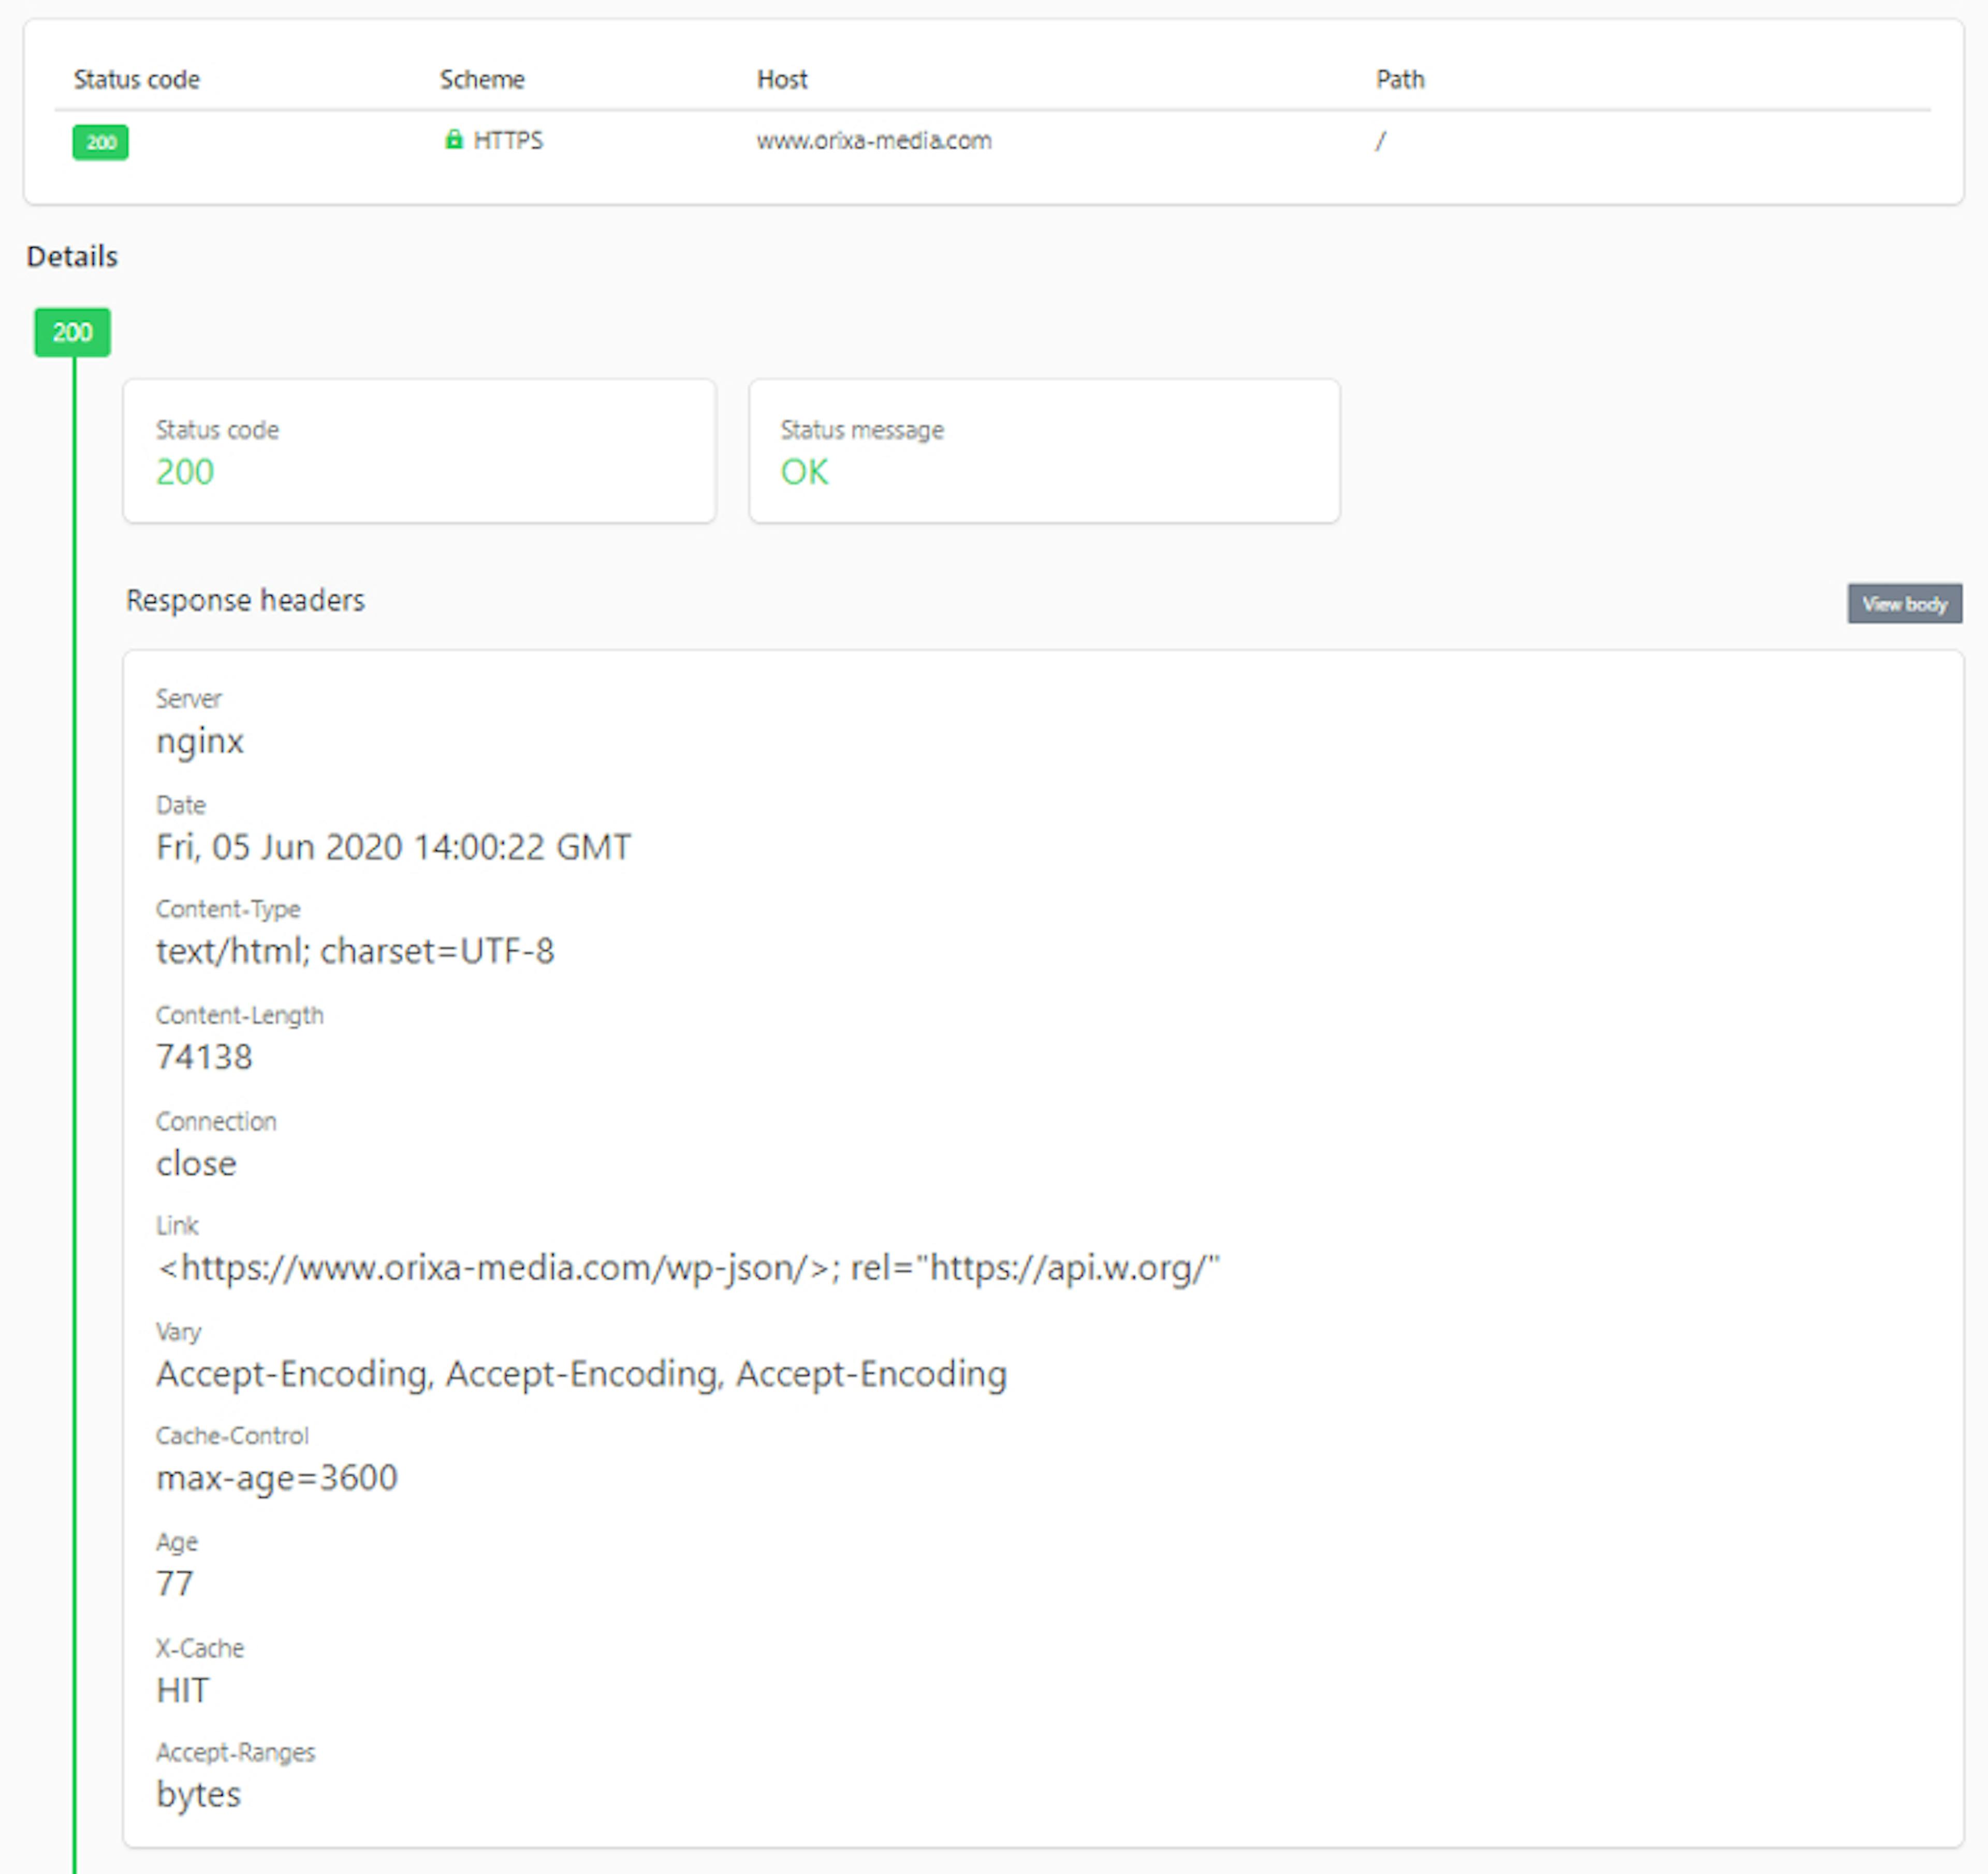The width and height of the screenshot is (1988, 1874).
Task: Click the View body button
Action: pos(1904,604)
